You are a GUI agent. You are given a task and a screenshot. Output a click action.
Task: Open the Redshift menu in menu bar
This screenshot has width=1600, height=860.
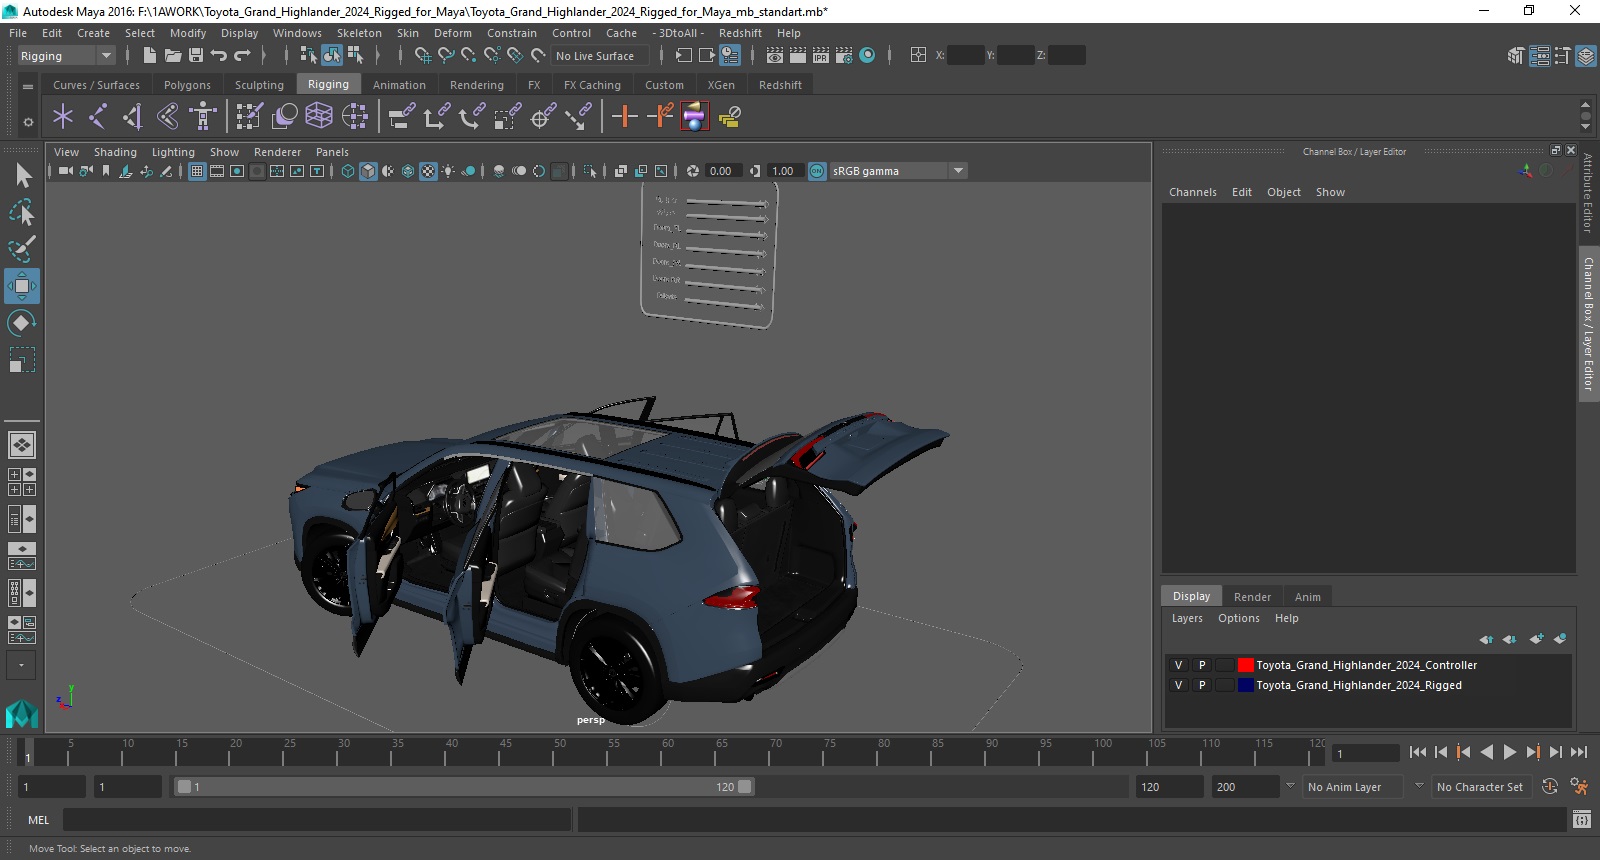pyautogui.click(x=740, y=33)
